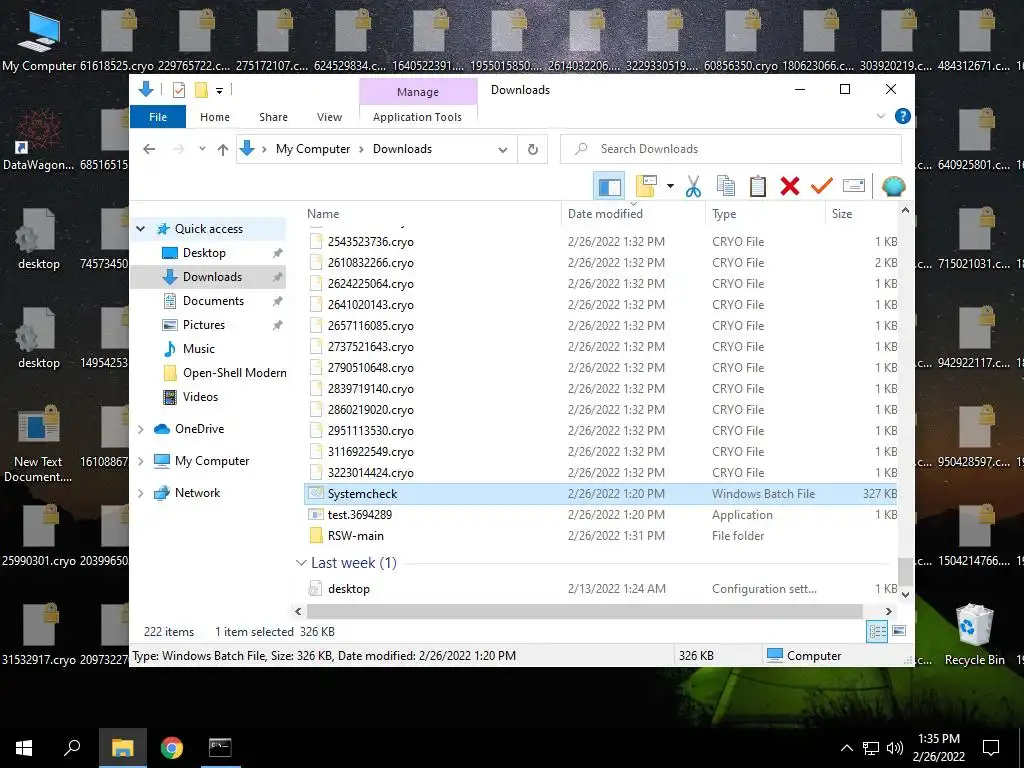Select the RSW-main folder
The height and width of the screenshot is (768, 1024).
coord(601,536)
